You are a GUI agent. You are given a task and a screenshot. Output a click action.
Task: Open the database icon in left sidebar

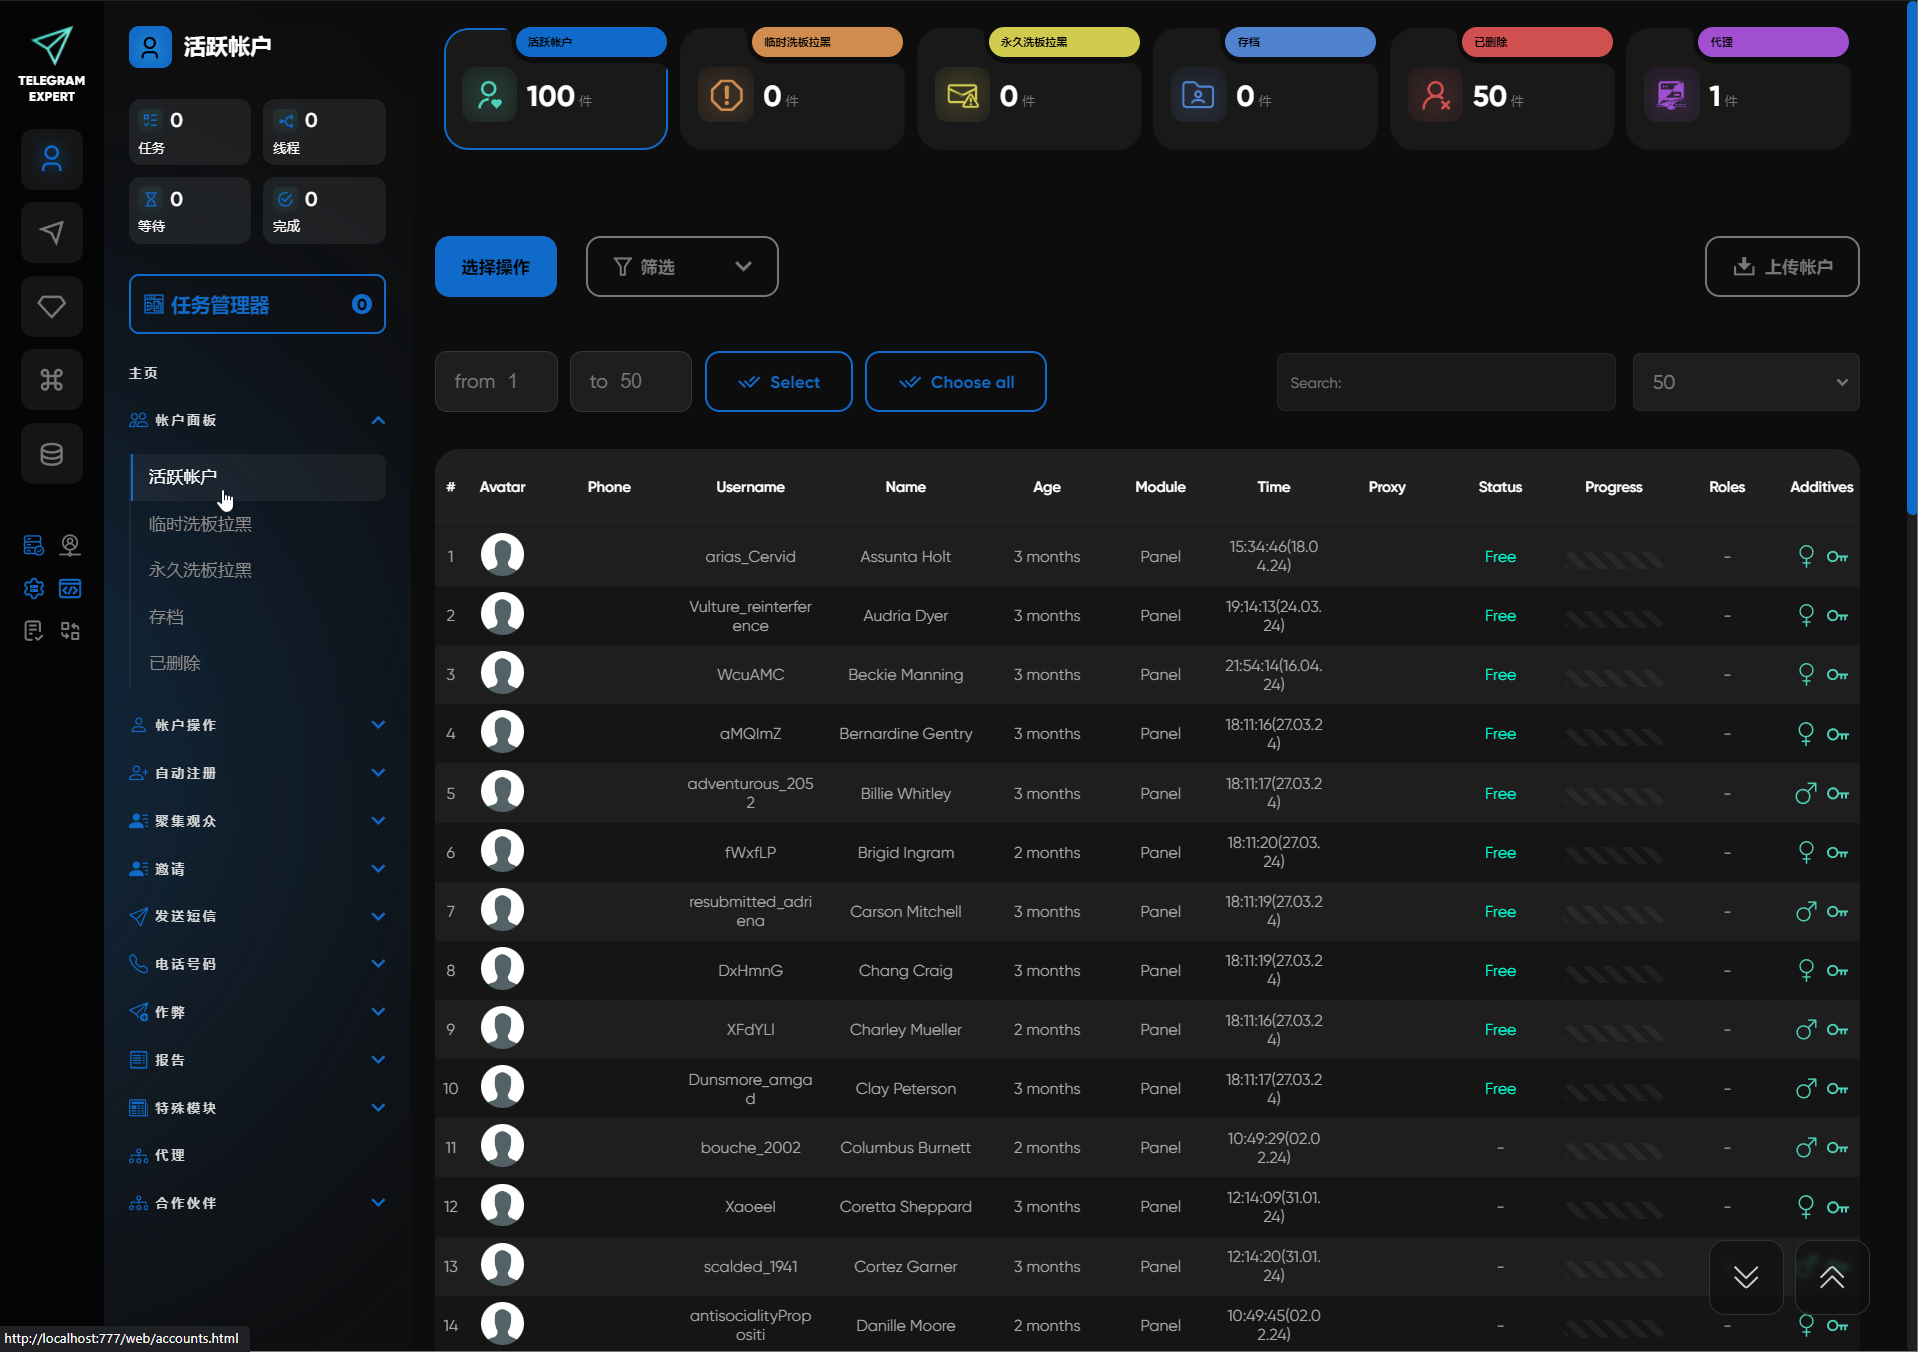(x=52, y=454)
